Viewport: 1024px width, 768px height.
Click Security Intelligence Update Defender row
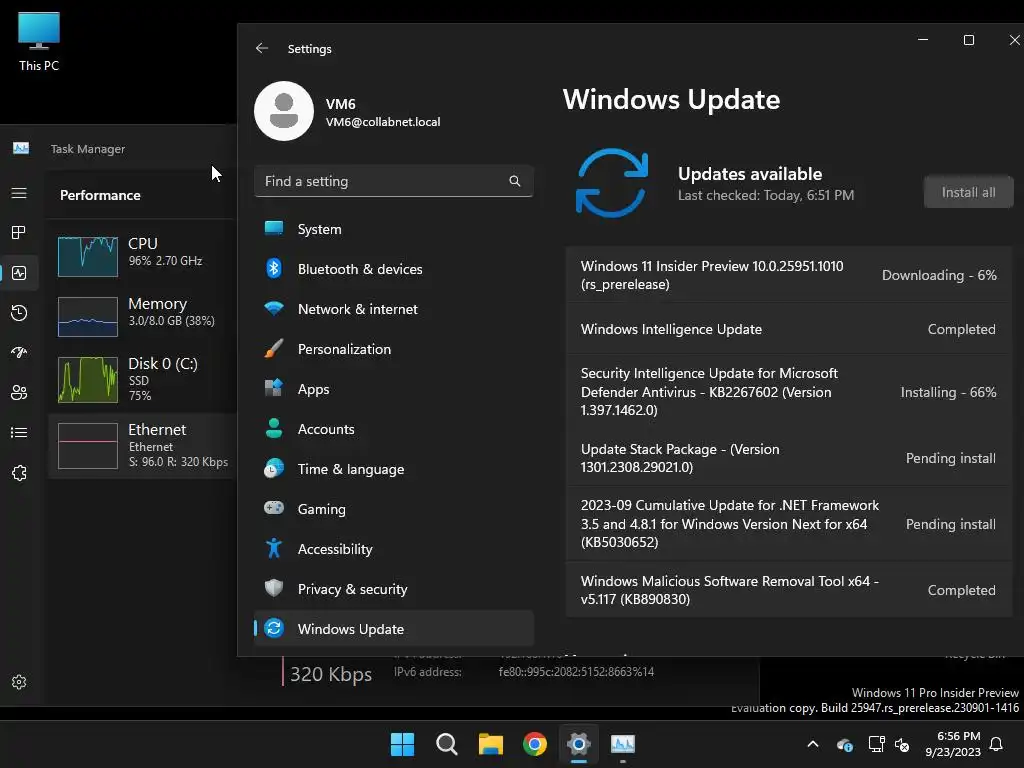pos(789,392)
